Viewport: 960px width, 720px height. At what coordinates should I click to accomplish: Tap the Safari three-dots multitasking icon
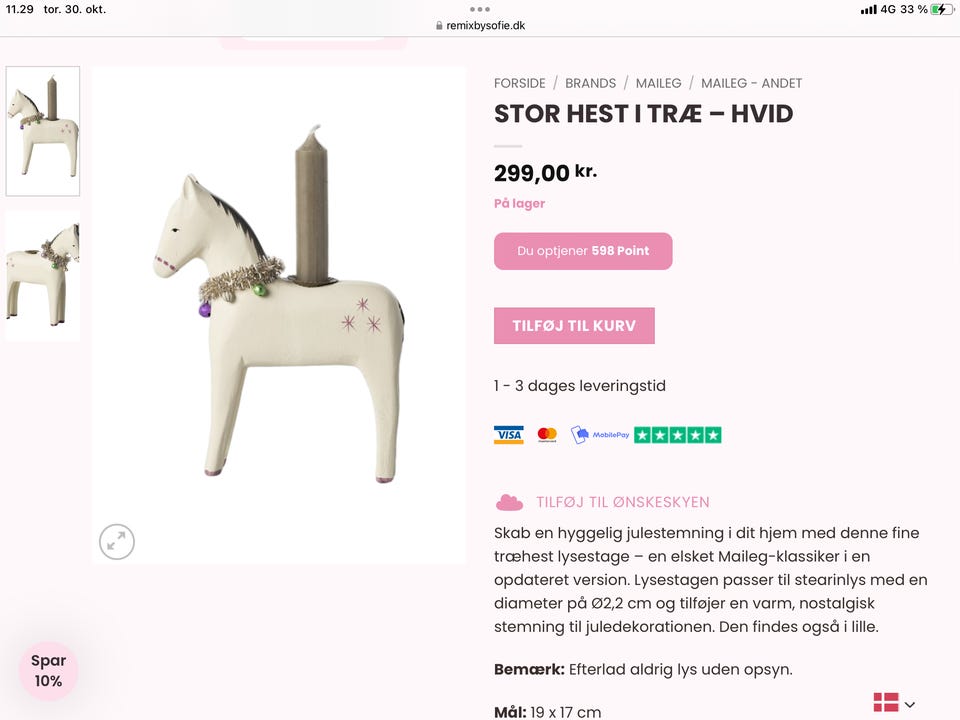[x=479, y=9]
